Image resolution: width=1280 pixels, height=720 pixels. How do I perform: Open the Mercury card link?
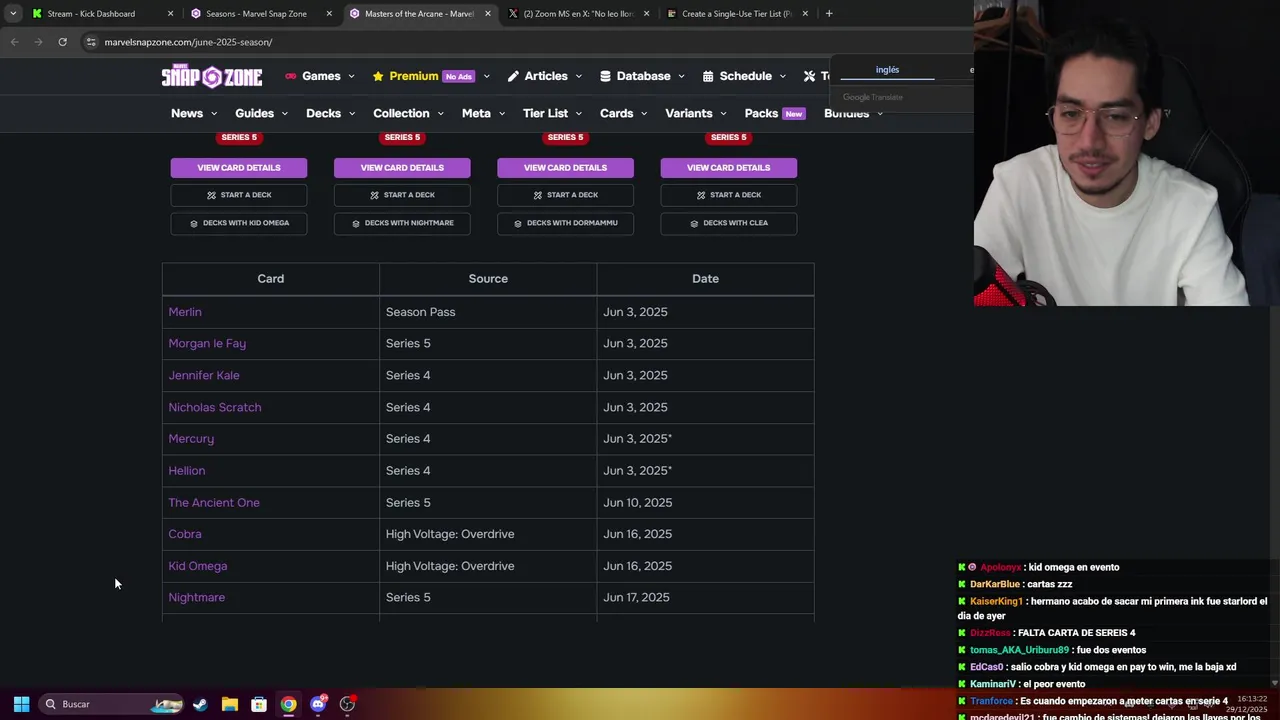coord(191,438)
